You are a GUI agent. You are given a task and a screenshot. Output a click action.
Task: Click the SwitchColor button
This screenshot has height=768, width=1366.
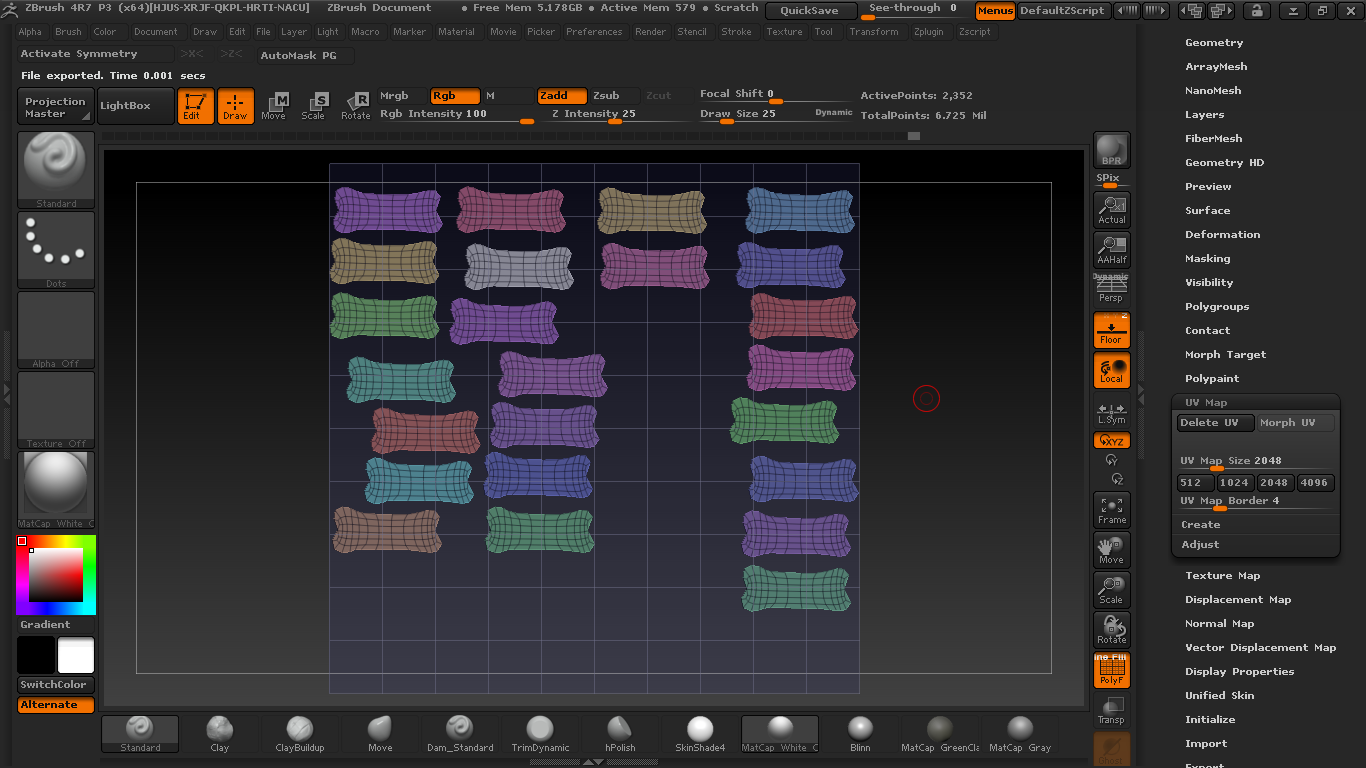[x=56, y=685]
